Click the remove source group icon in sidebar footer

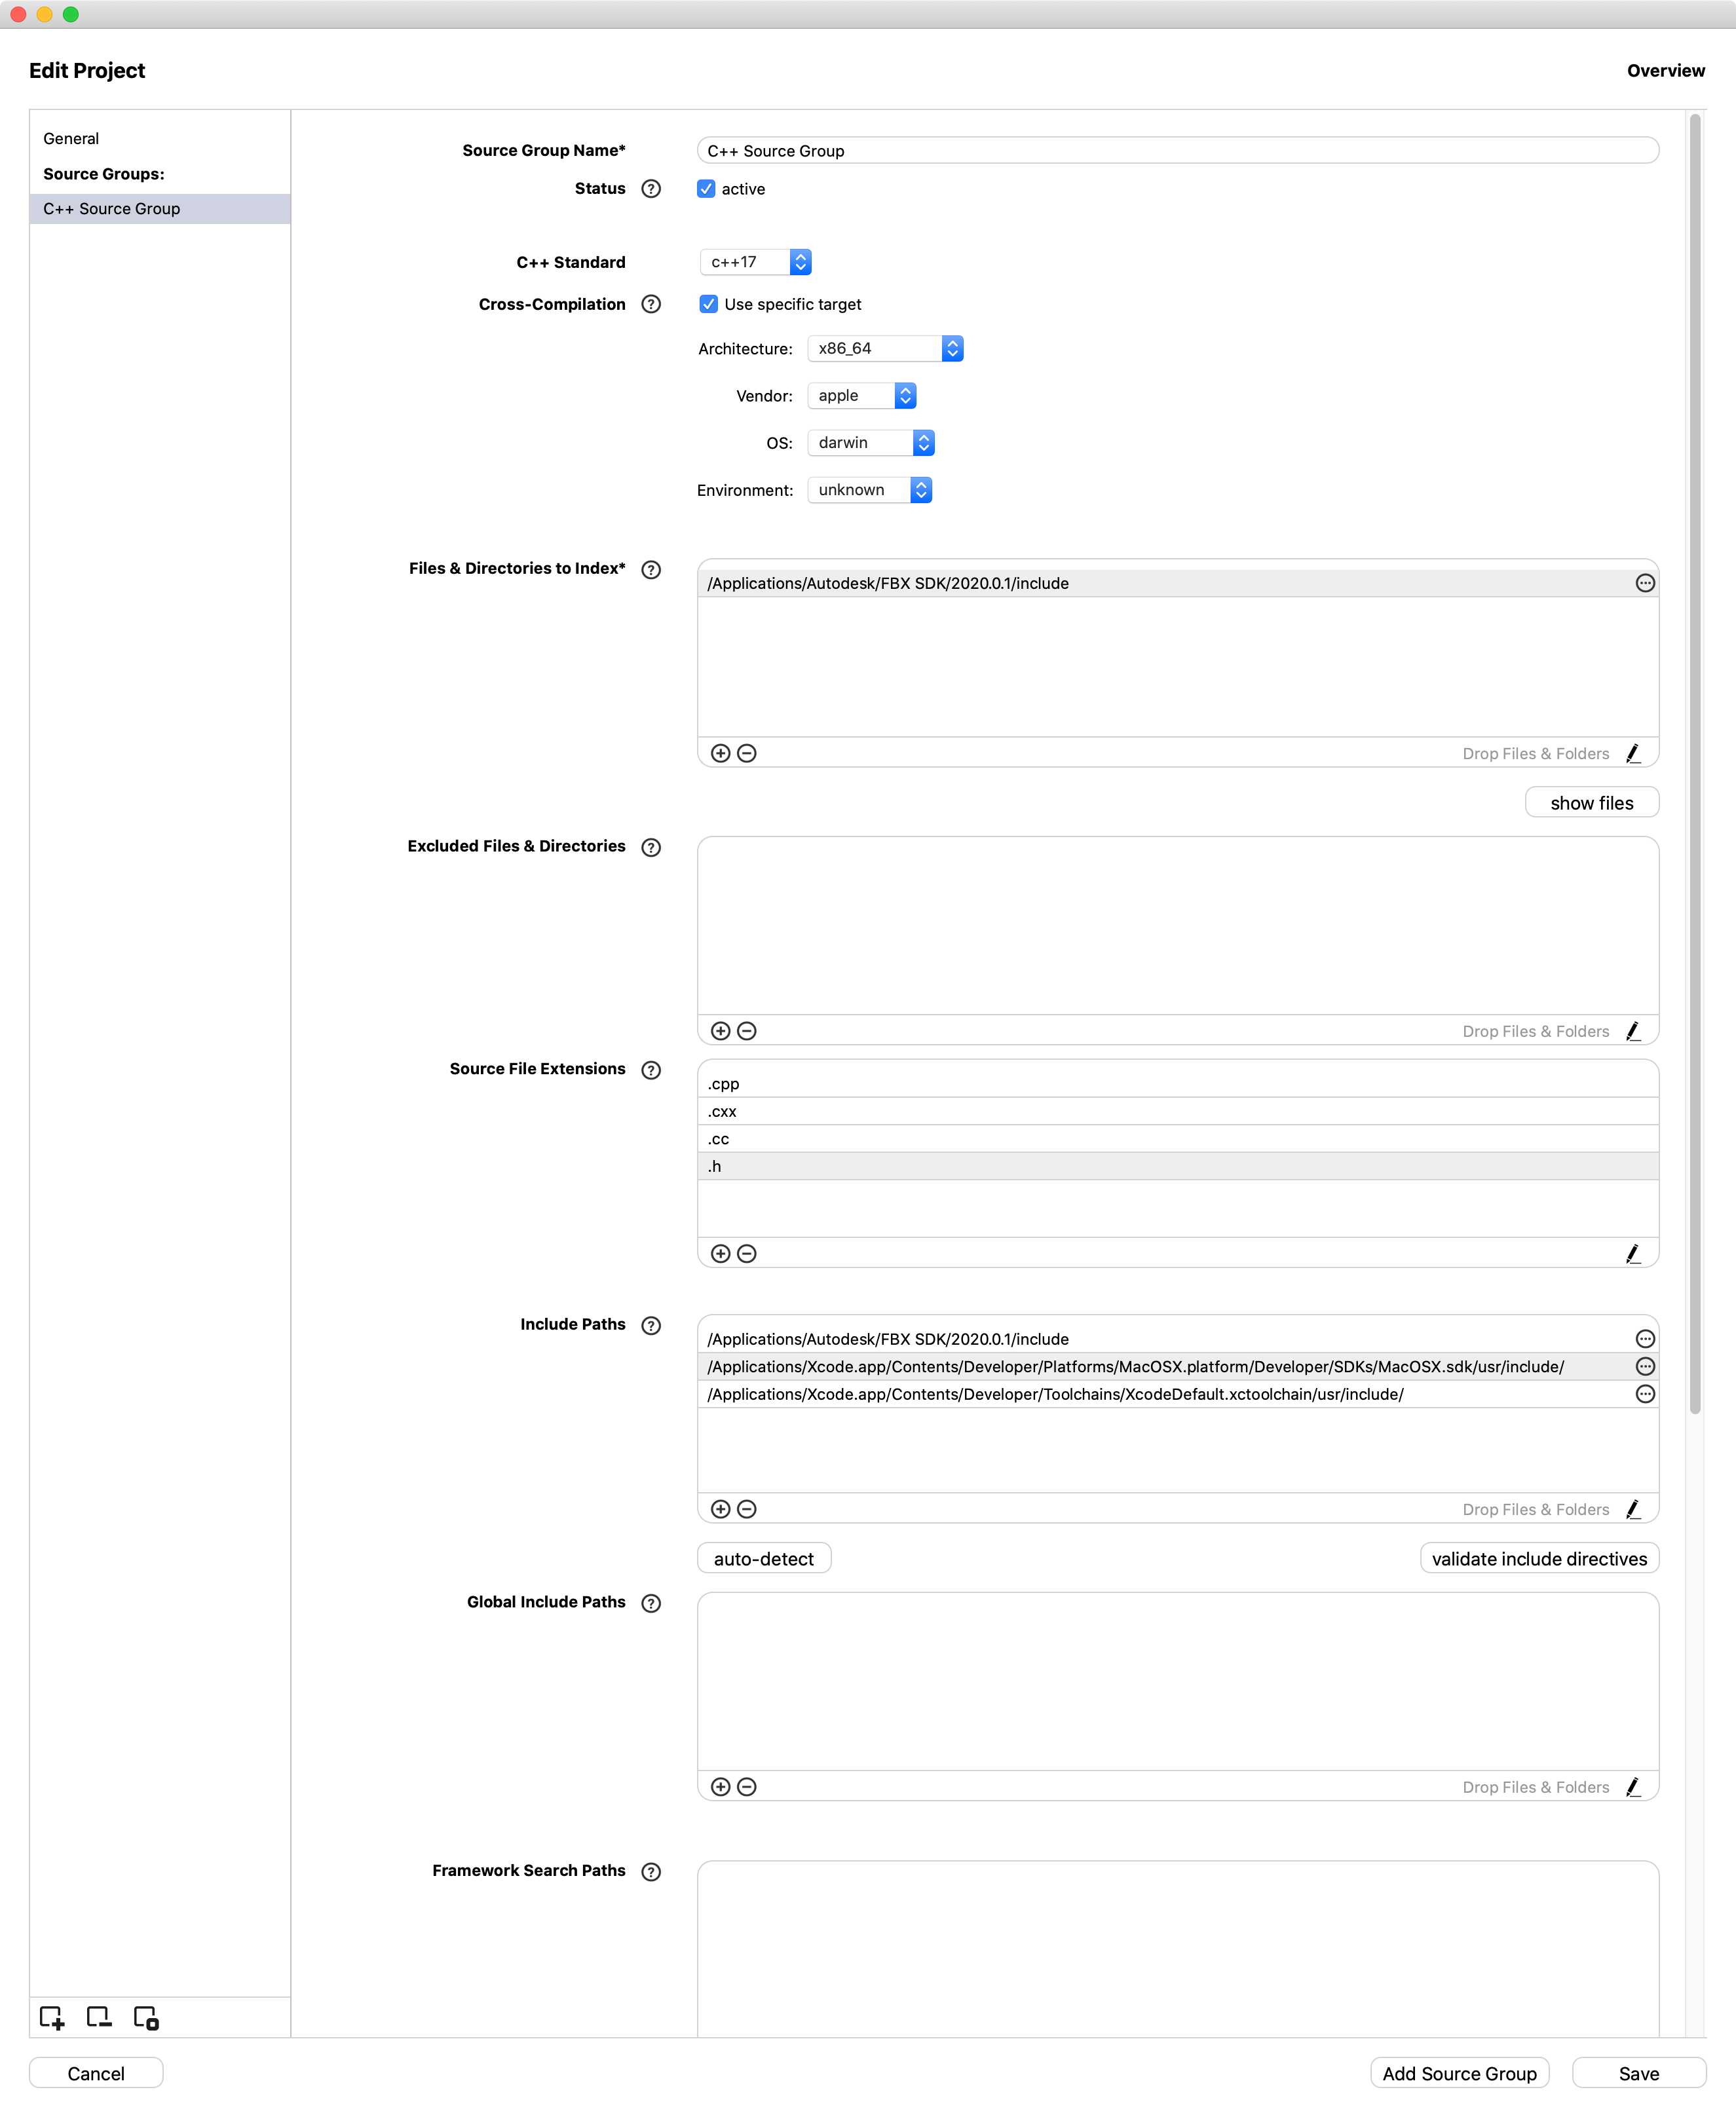(x=99, y=2018)
